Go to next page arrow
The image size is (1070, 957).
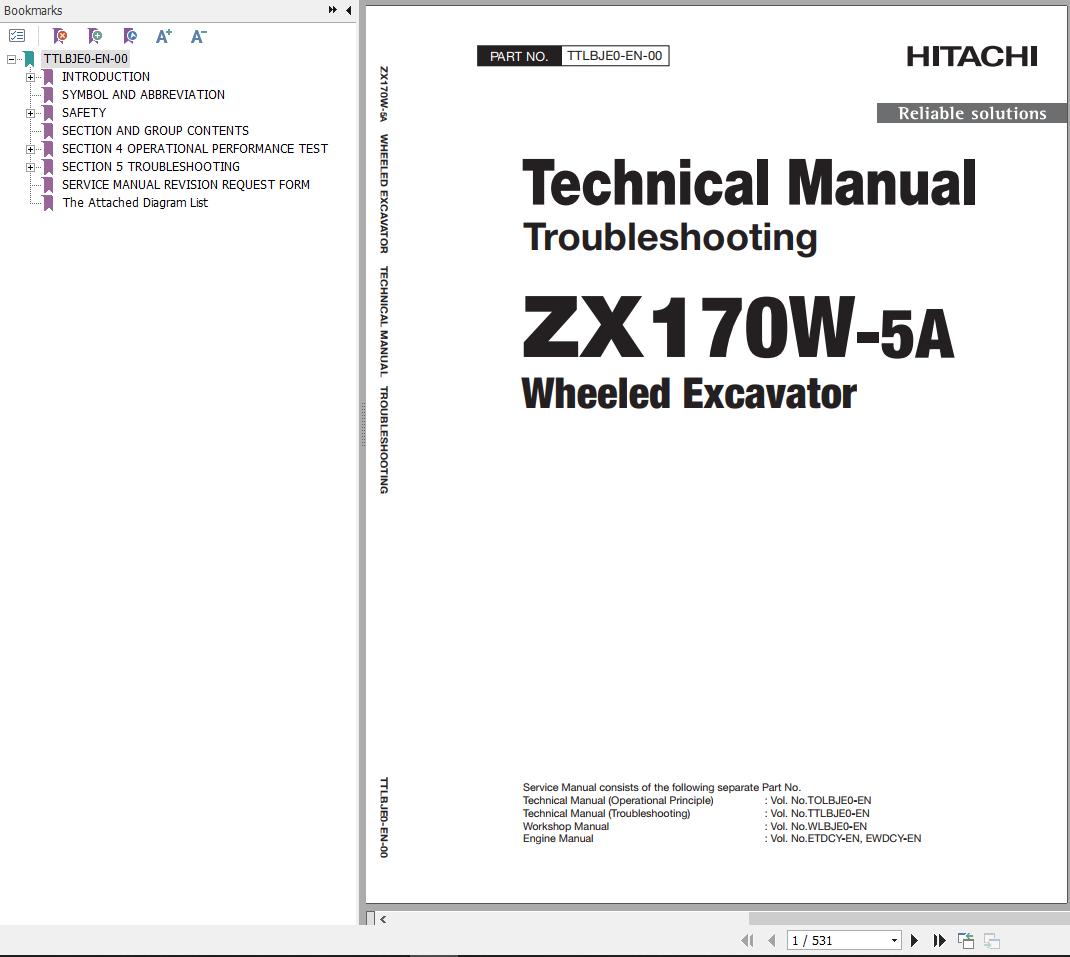point(914,941)
